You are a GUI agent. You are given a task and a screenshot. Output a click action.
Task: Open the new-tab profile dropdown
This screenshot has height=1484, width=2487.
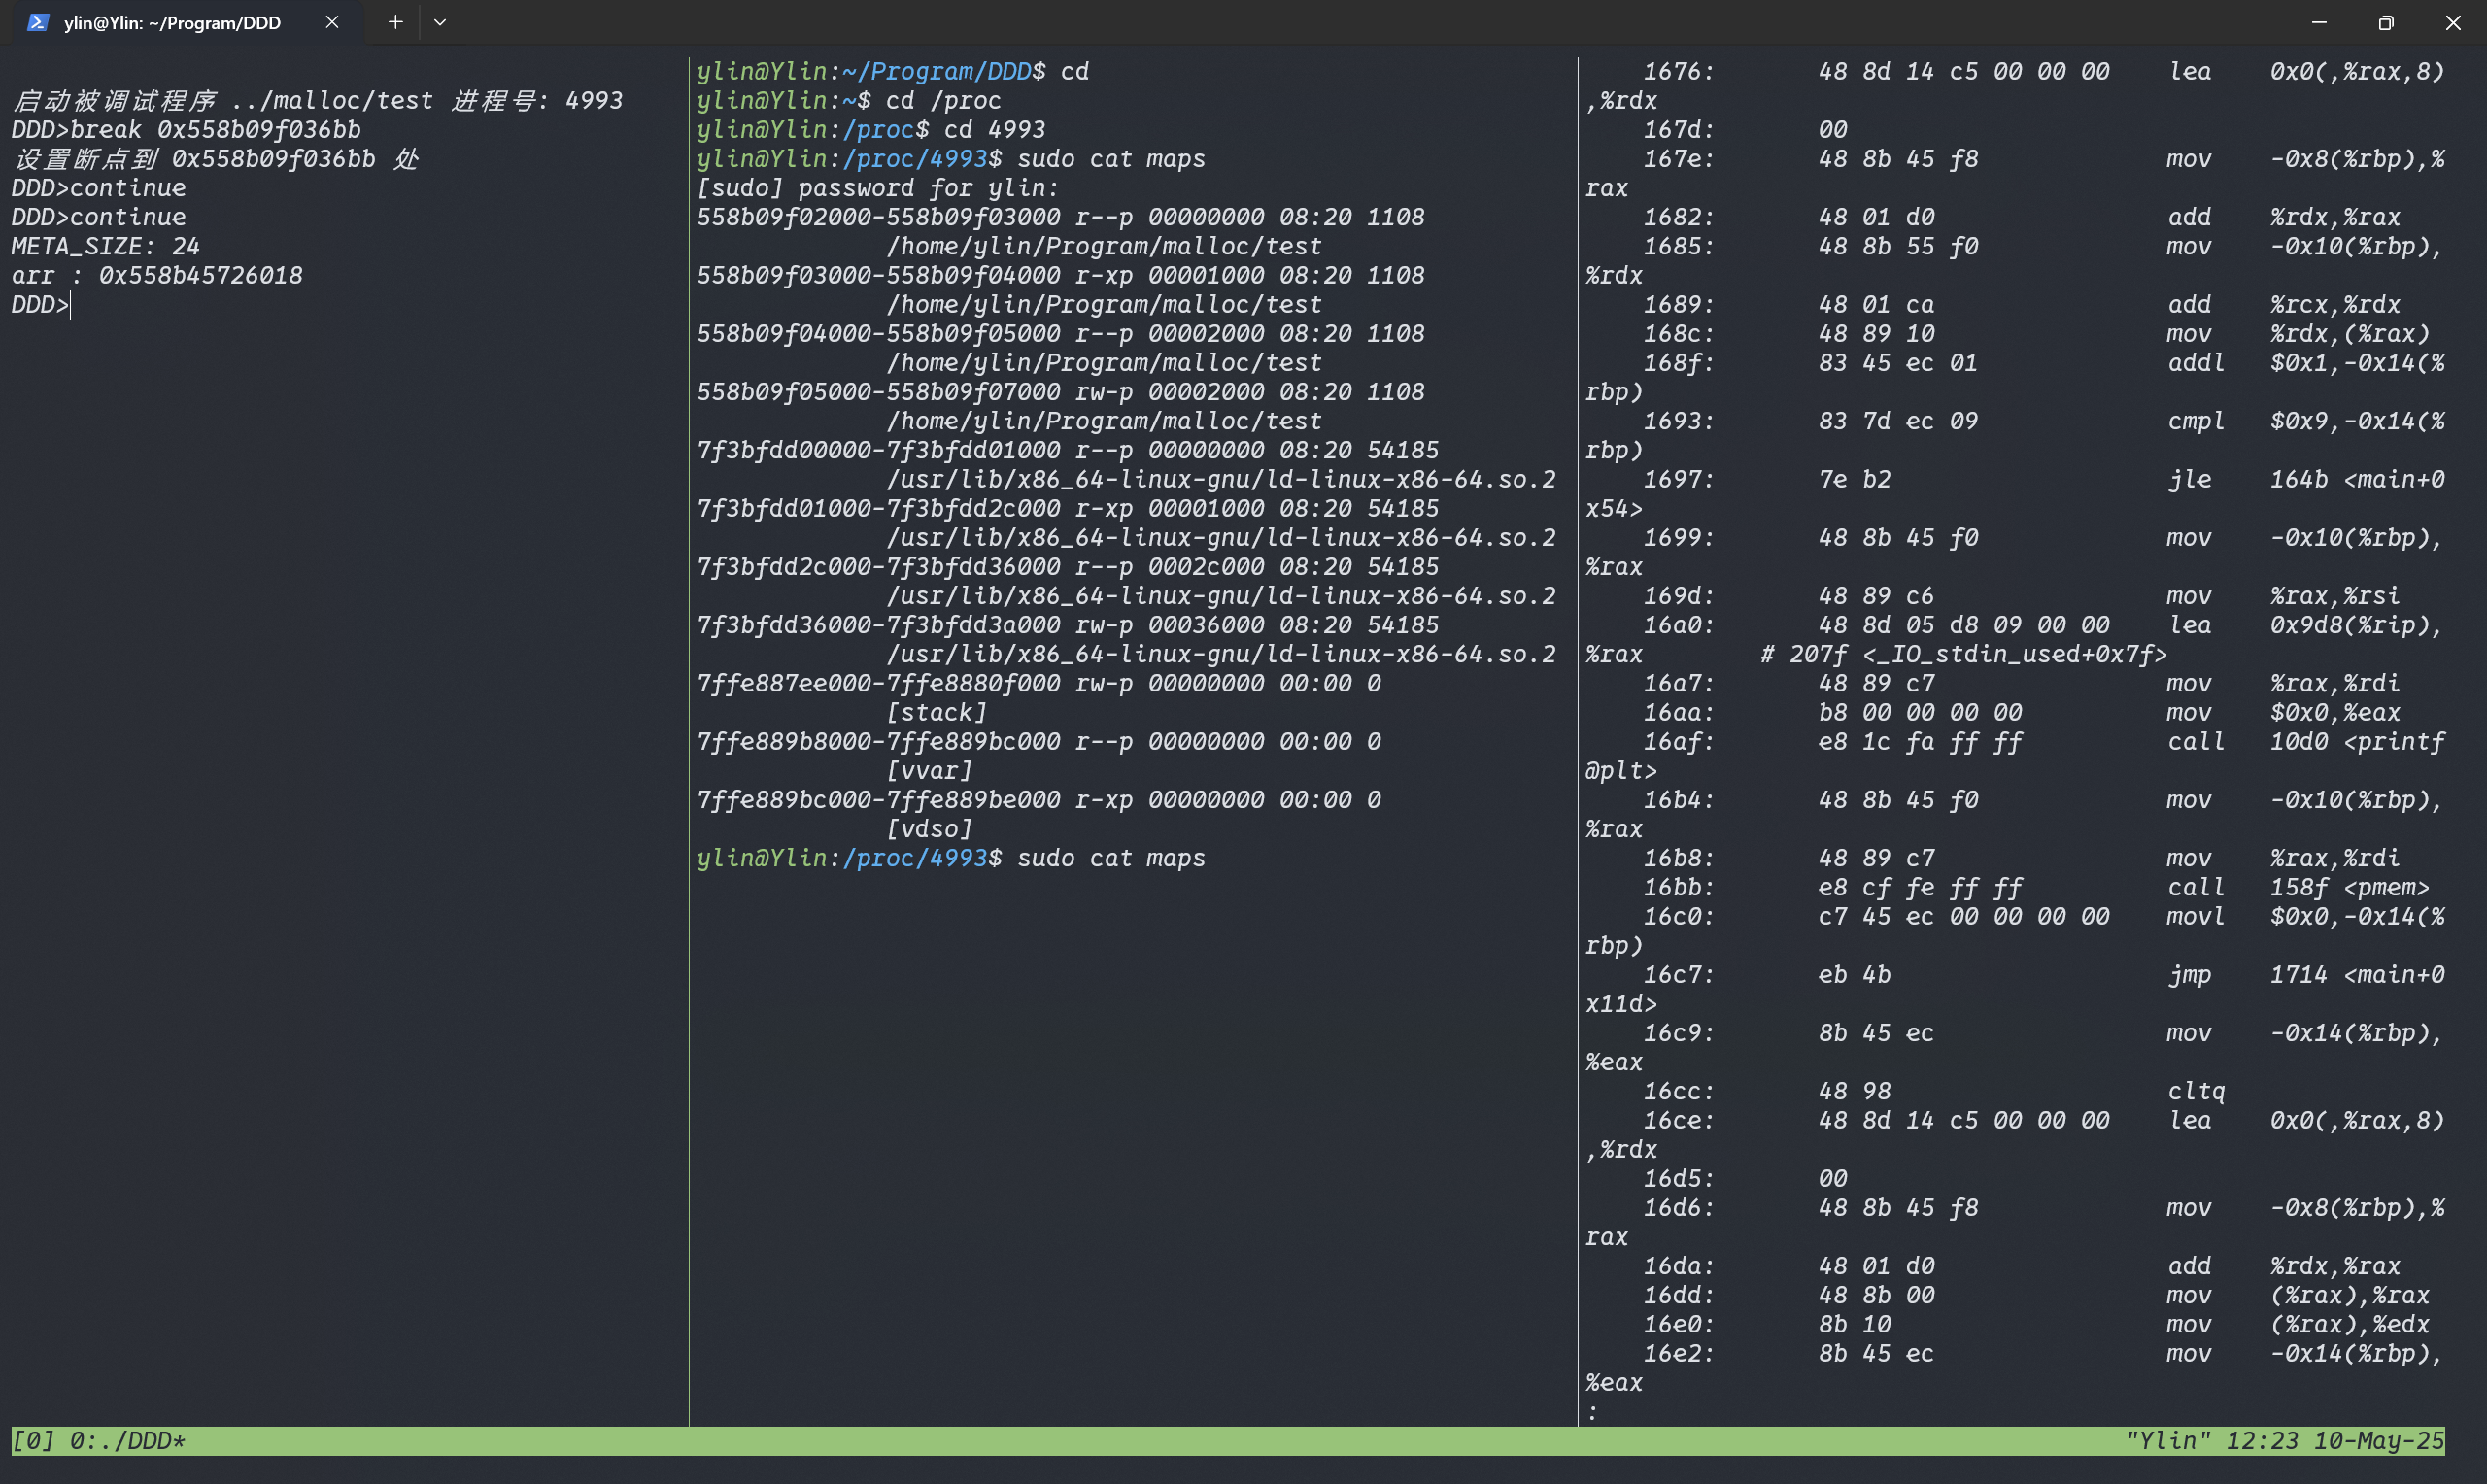pos(440,22)
